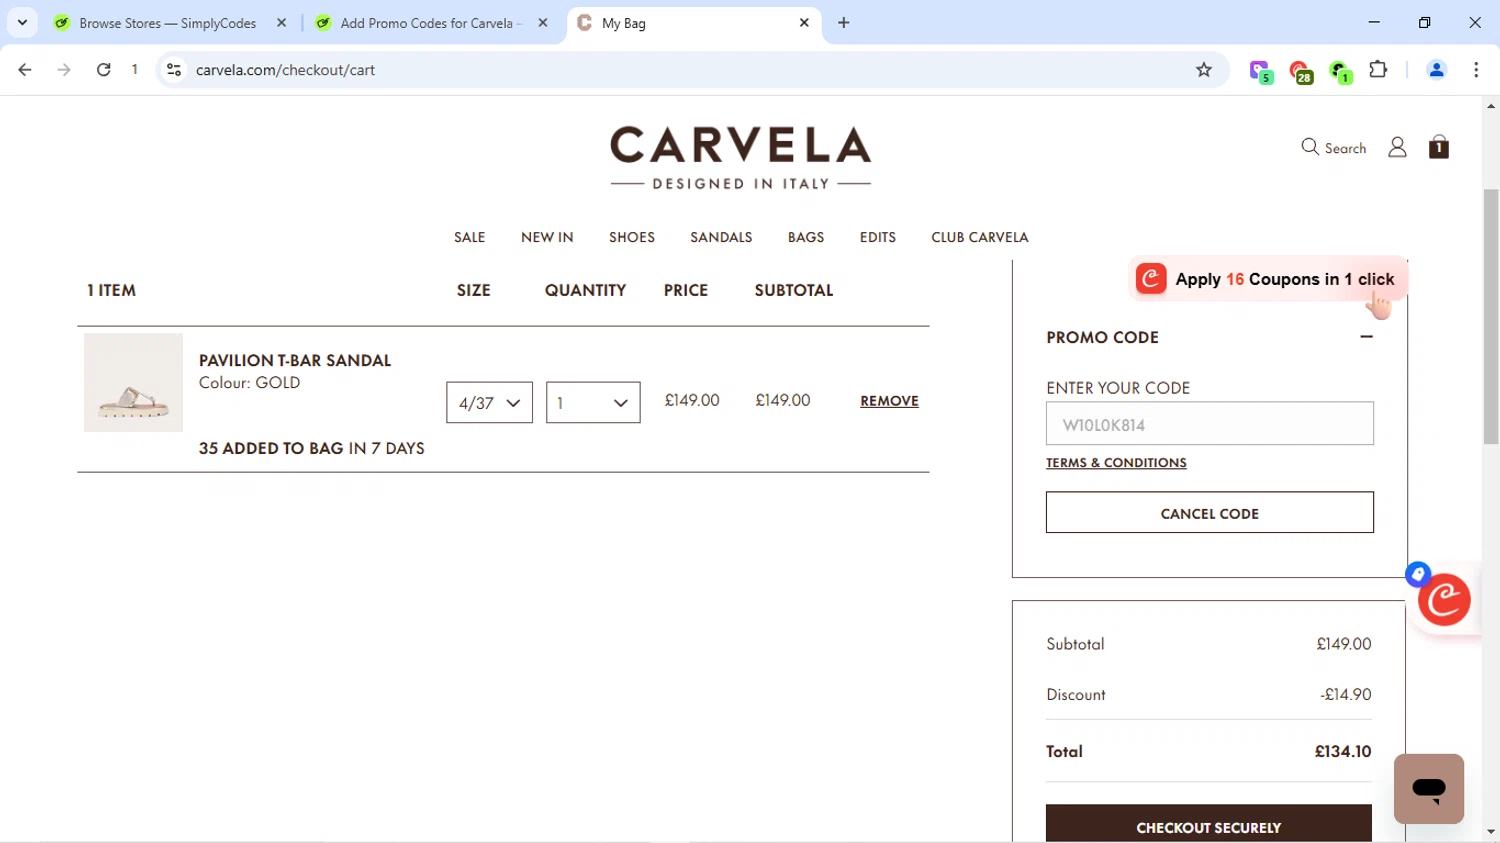
Task: Open the Chrome profile avatar
Action: coord(1436,69)
